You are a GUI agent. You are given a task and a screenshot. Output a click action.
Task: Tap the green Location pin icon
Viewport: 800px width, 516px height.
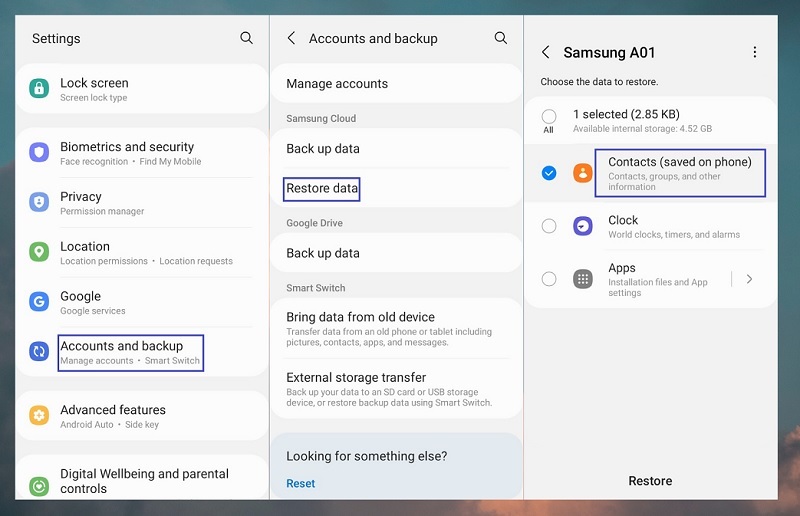click(39, 252)
